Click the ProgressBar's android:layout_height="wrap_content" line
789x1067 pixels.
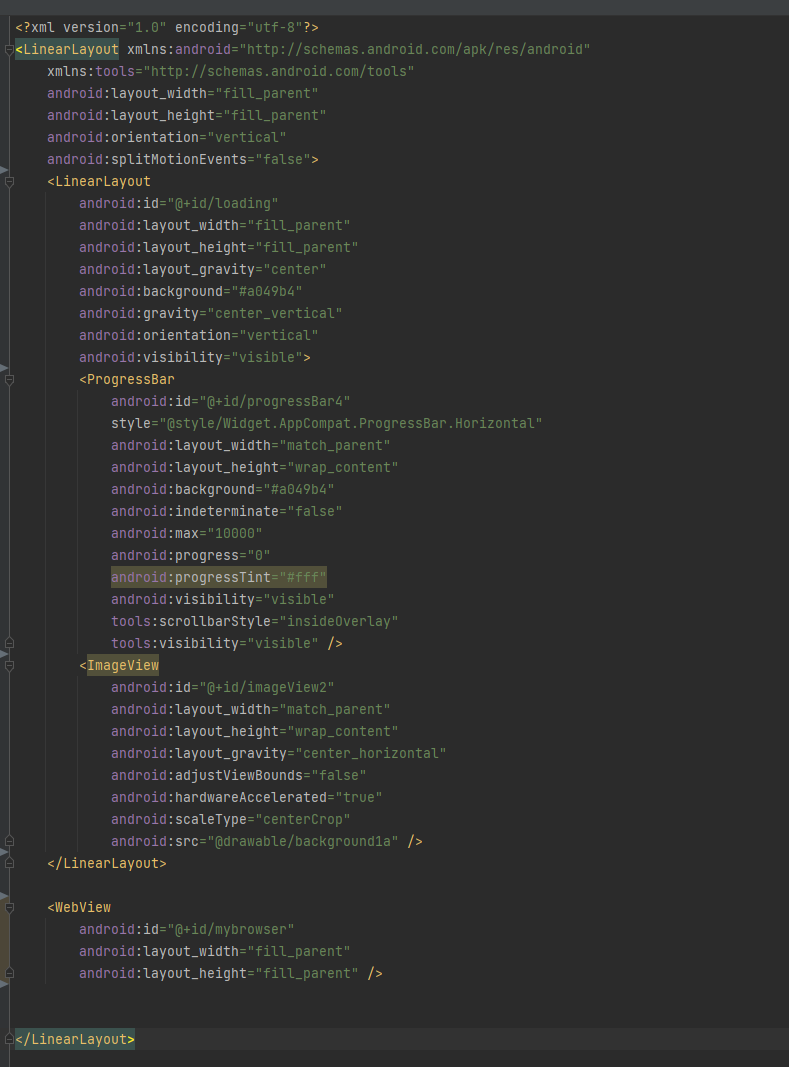(255, 467)
